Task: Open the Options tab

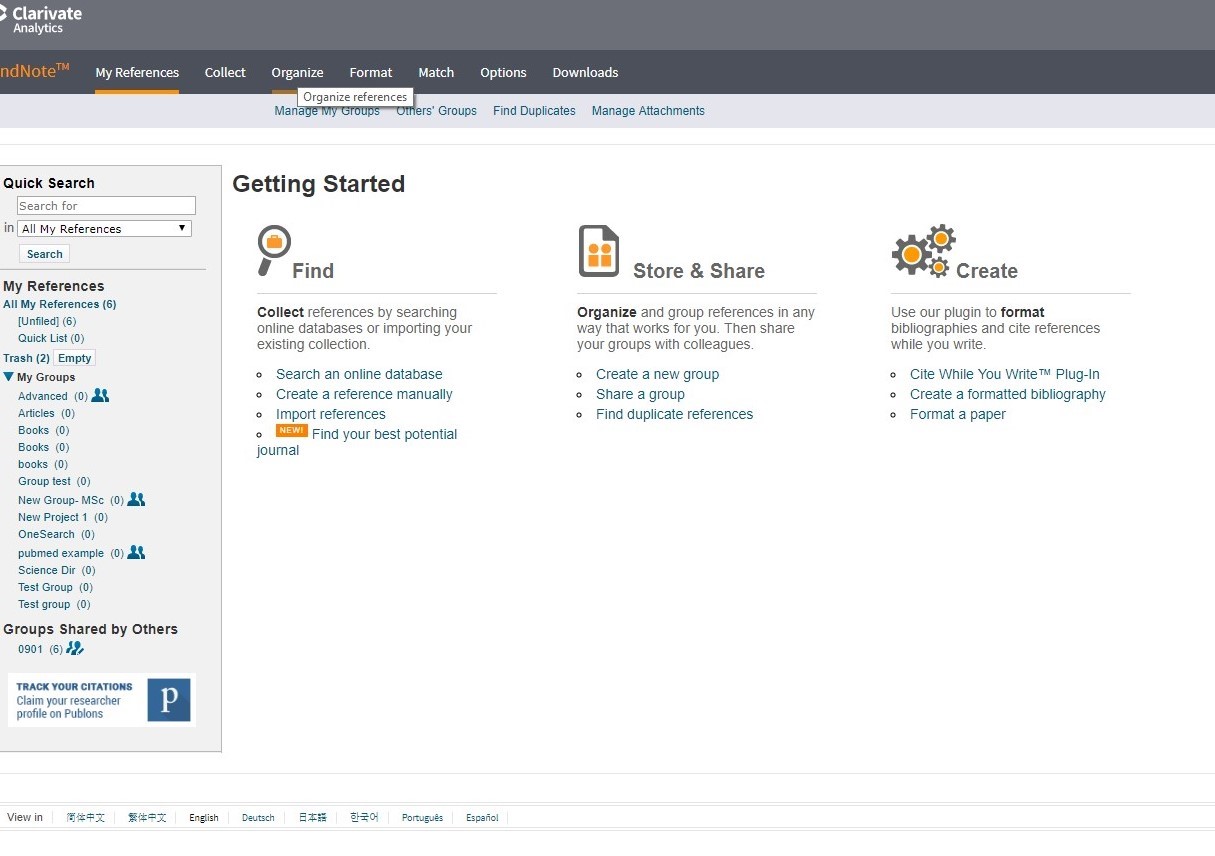Action: click(503, 72)
